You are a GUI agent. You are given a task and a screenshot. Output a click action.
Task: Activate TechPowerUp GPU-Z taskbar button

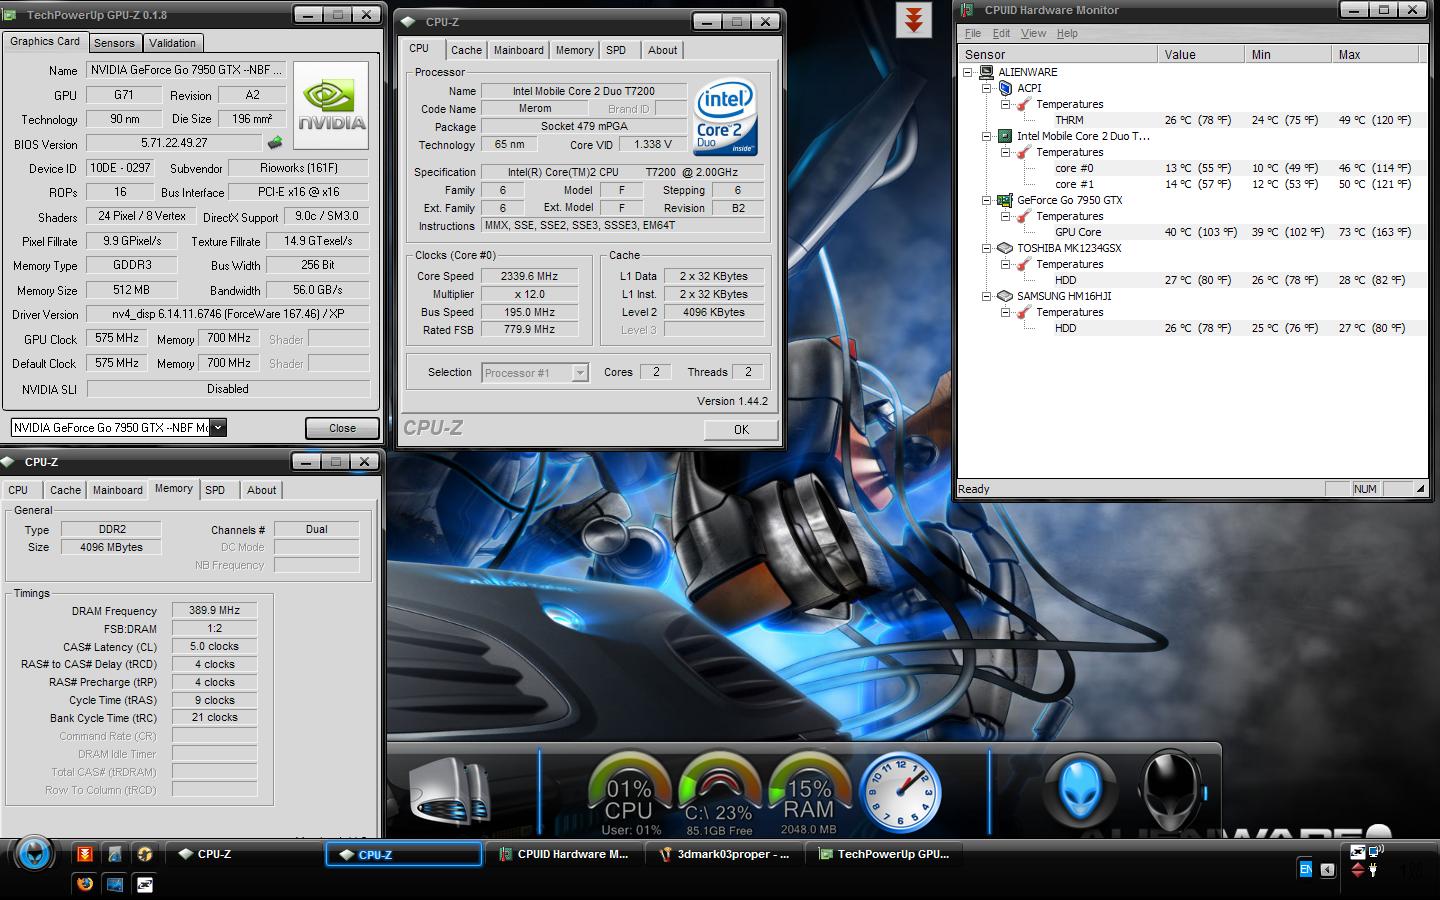886,854
